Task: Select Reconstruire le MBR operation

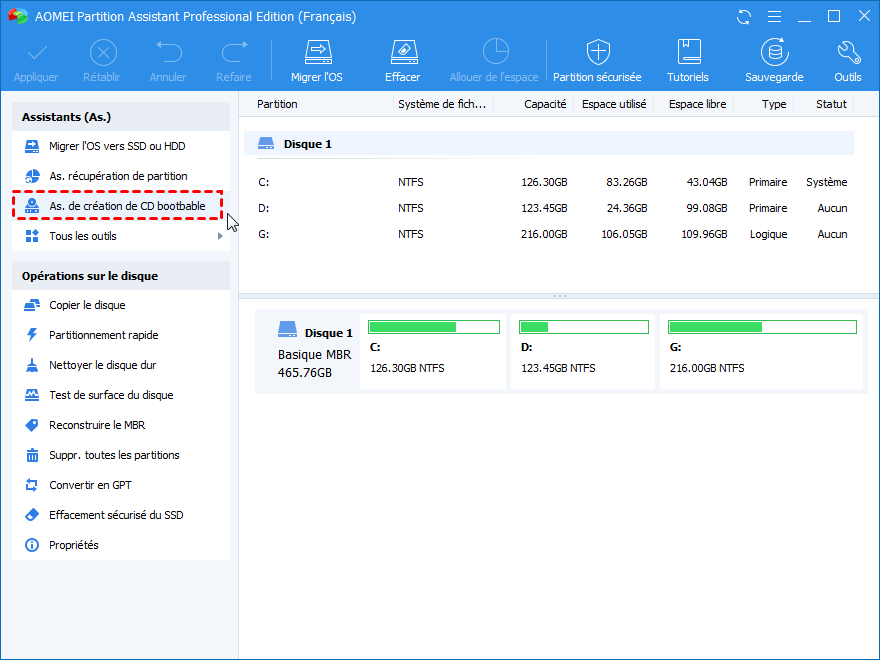Action: [121, 425]
